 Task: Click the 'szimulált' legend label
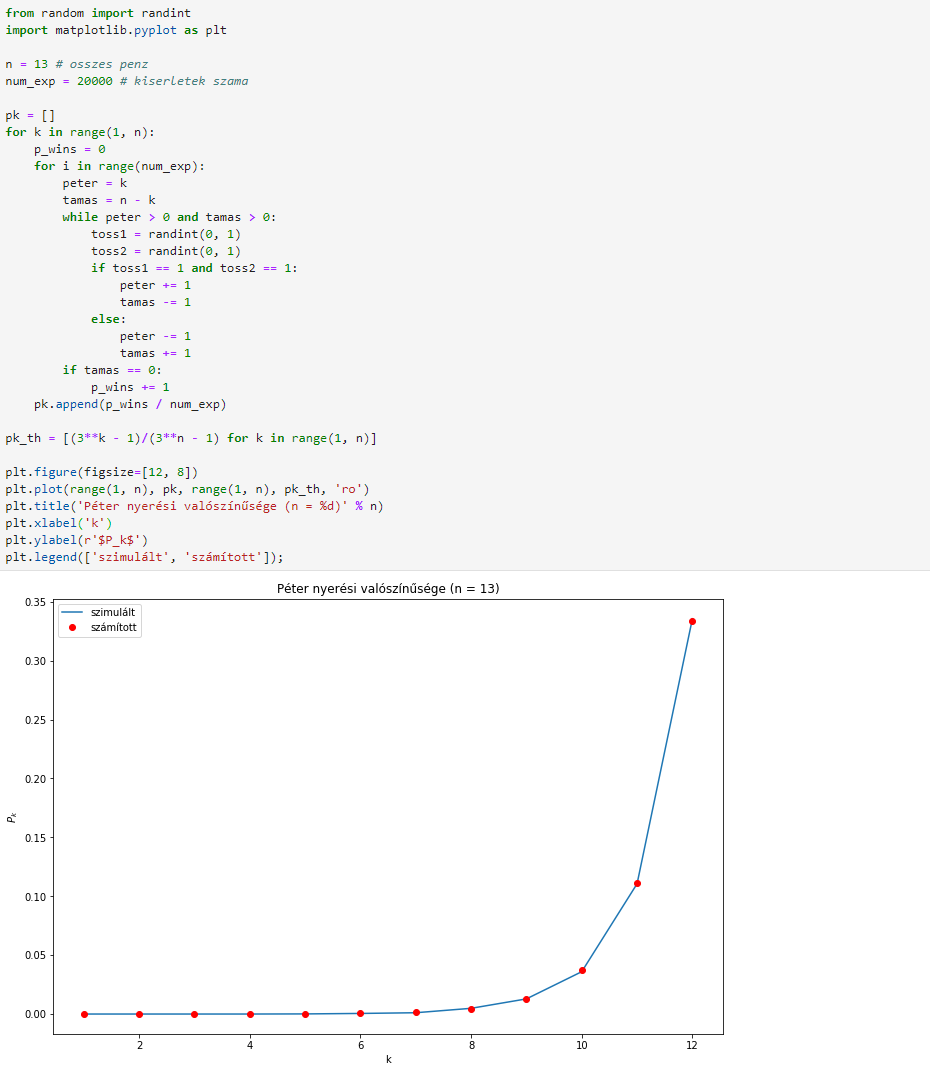(113, 612)
